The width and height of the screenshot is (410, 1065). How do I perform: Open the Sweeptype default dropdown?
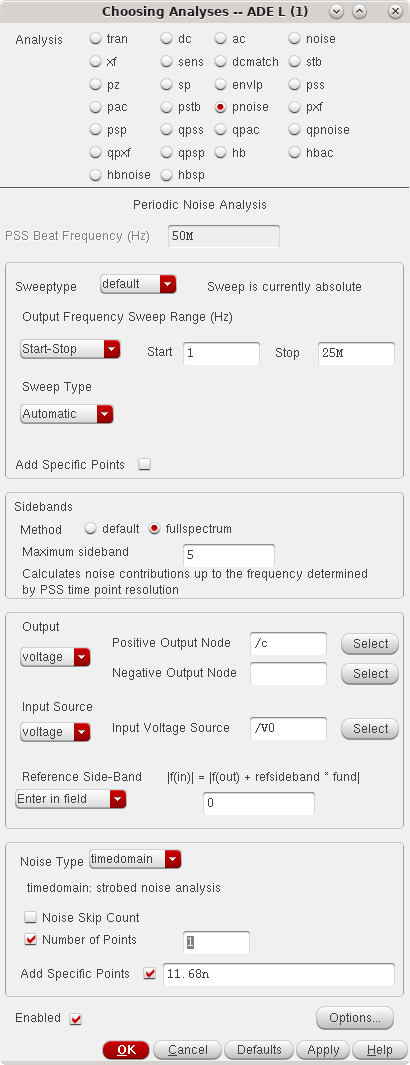pos(138,284)
